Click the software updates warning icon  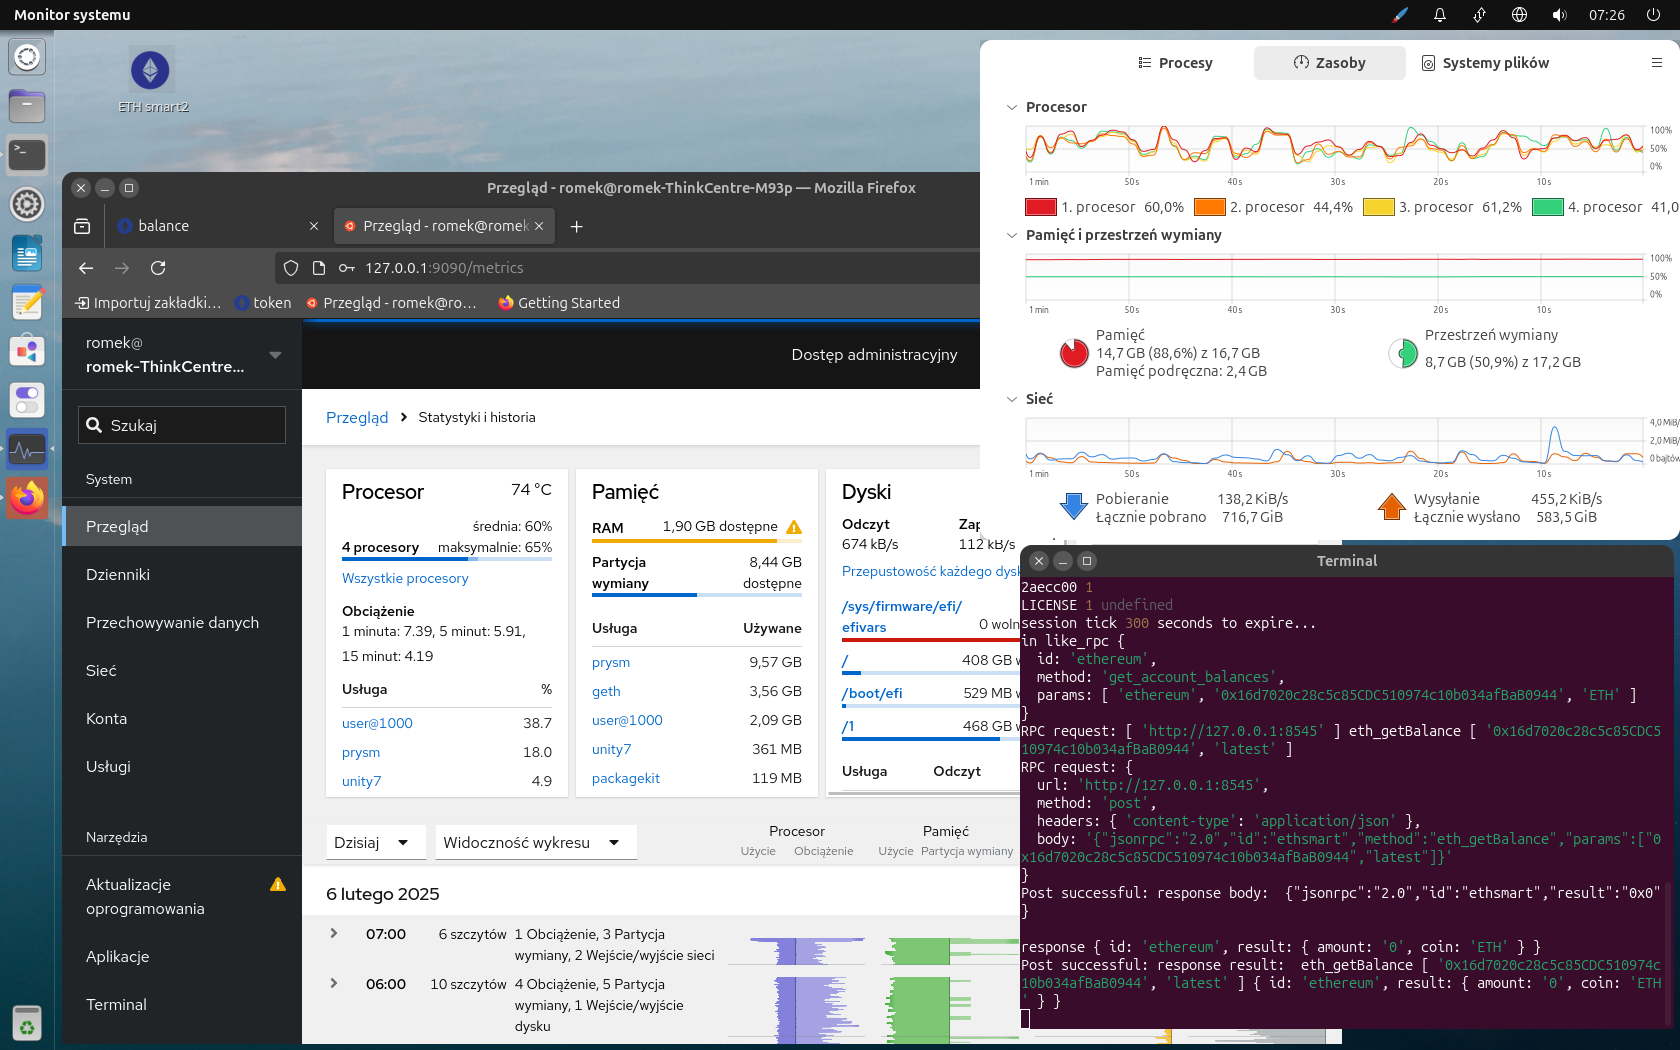(x=278, y=884)
